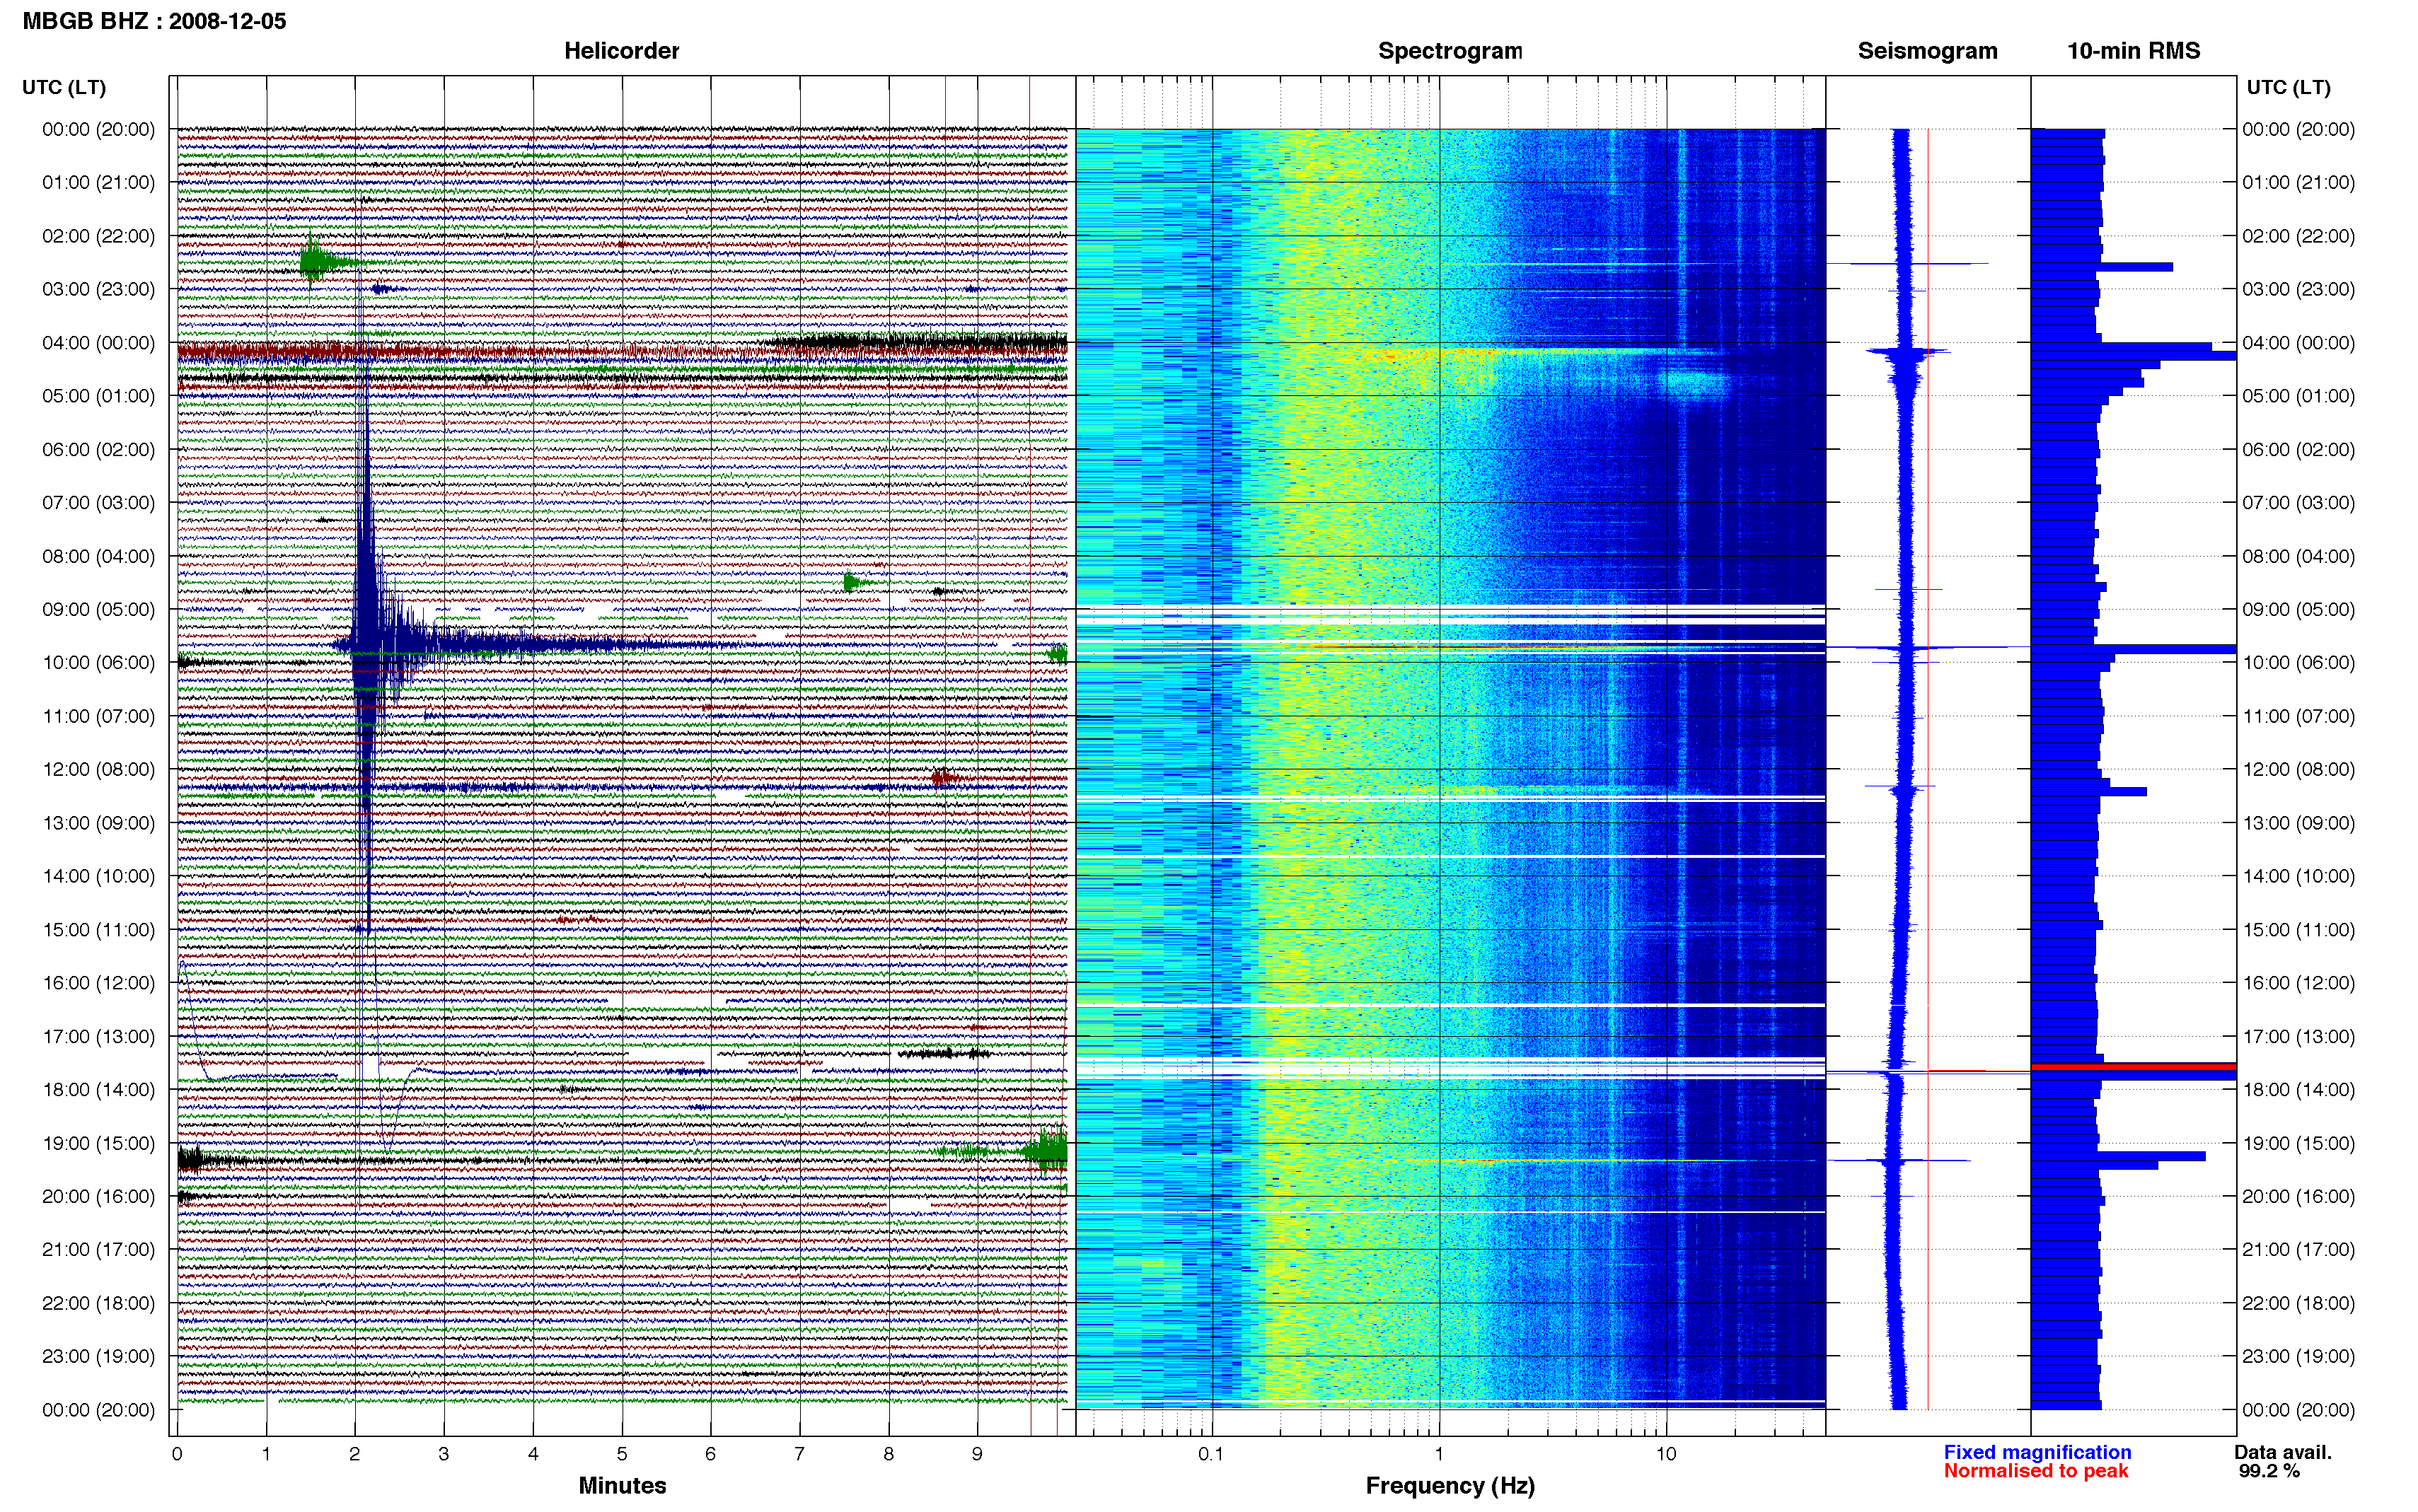2418x1512 pixels.
Task: Click the bright spectrogram patch near 04:40 at 10 Hz
Action: click(1695, 383)
